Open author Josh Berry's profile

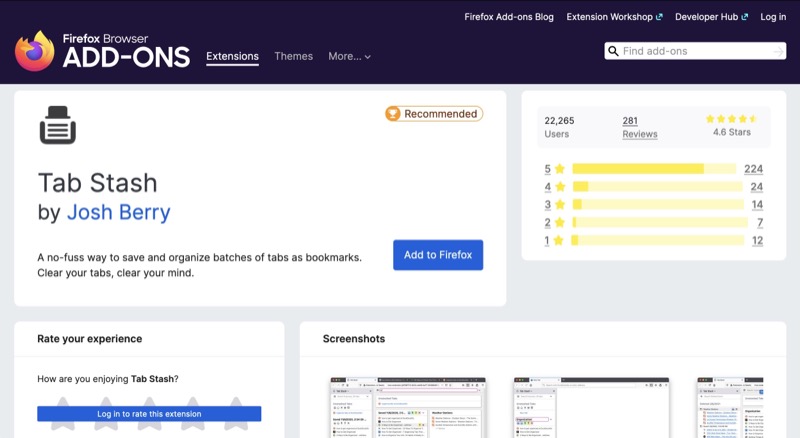coord(118,212)
